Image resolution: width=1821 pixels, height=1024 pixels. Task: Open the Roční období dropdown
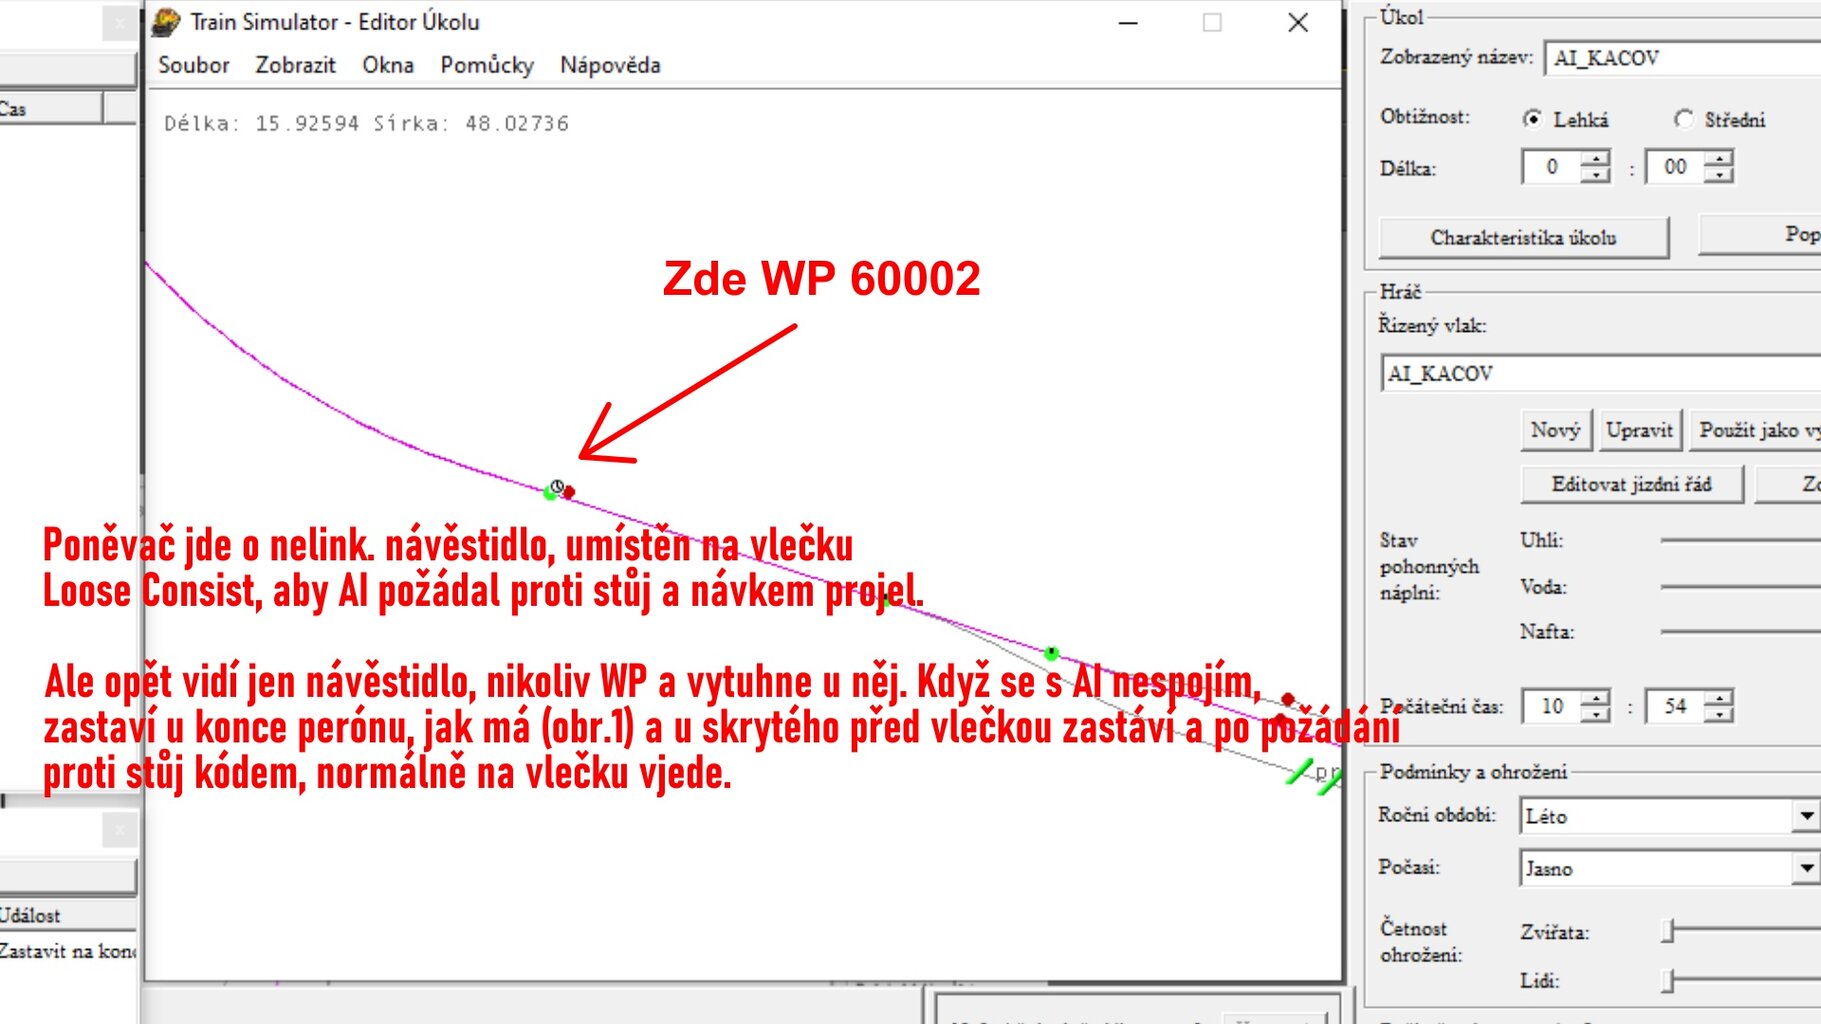[1806, 816]
